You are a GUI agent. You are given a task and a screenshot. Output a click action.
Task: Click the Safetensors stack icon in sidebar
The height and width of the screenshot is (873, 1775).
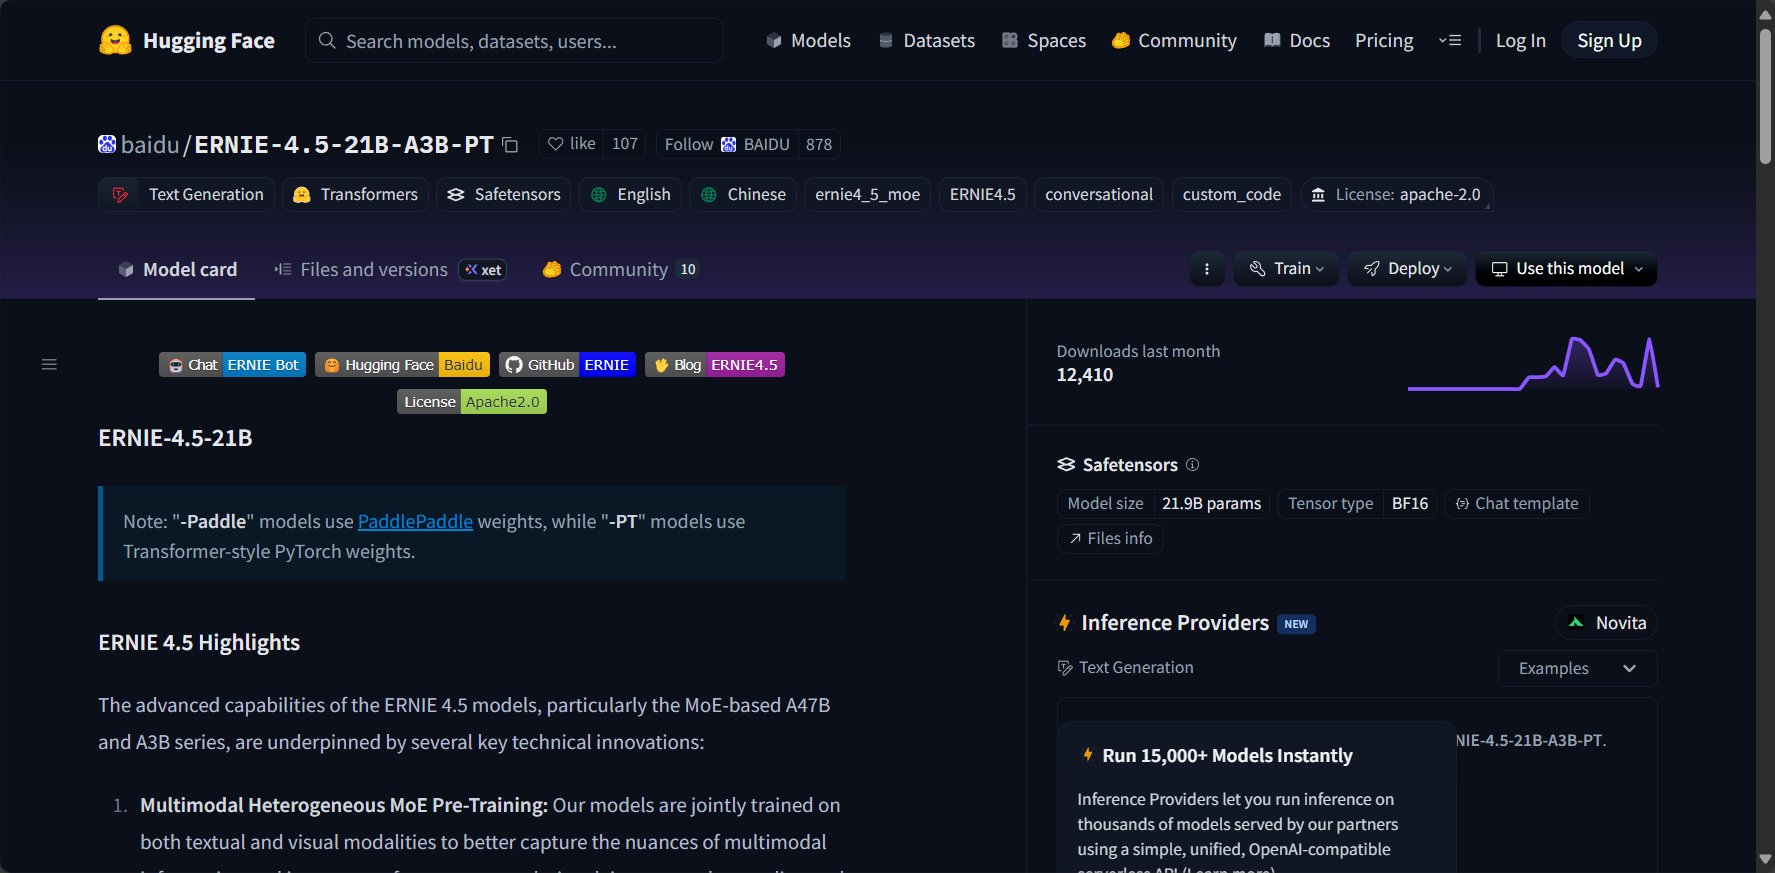coord(1066,465)
